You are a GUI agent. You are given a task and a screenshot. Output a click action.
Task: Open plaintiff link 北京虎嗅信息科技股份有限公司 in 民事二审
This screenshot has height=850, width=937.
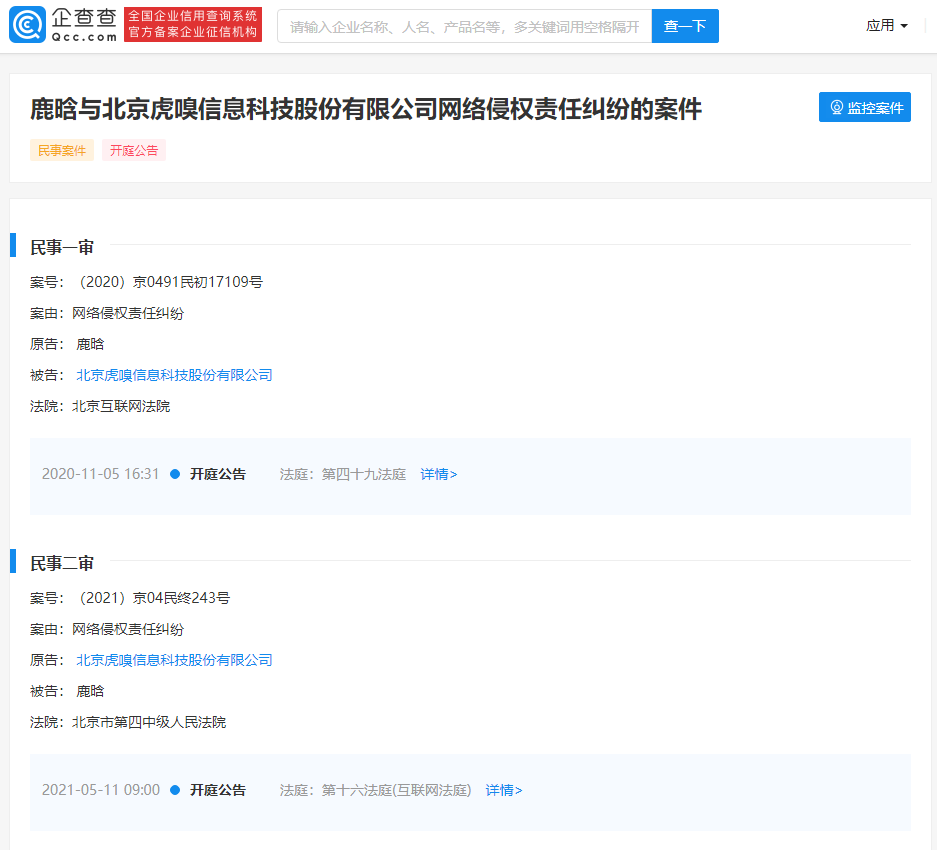coord(174,661)
